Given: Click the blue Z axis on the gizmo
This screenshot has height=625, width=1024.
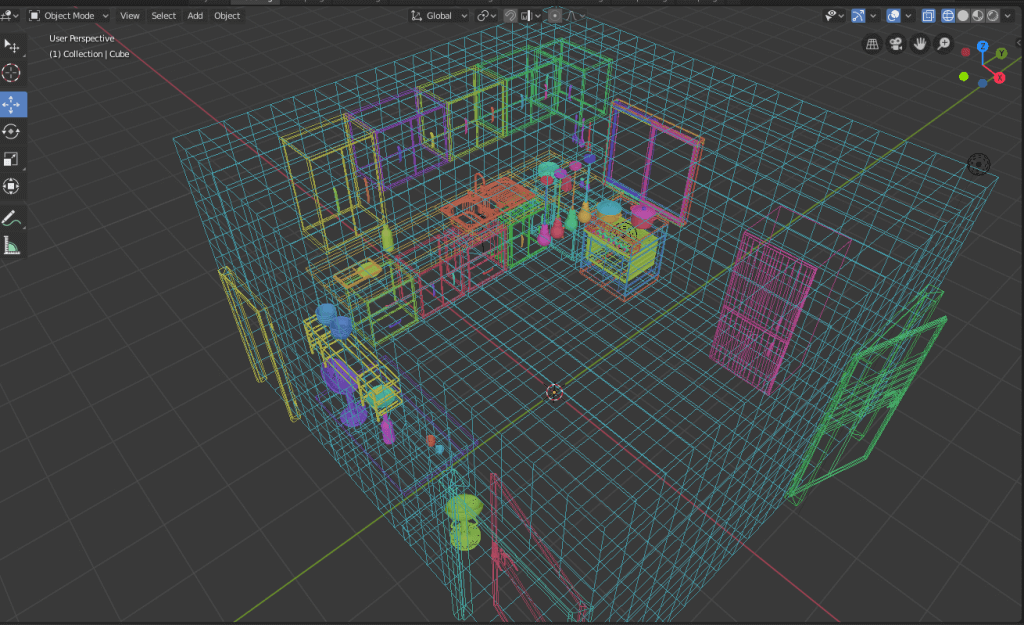Looking at the screenshot, I should 983,46.
